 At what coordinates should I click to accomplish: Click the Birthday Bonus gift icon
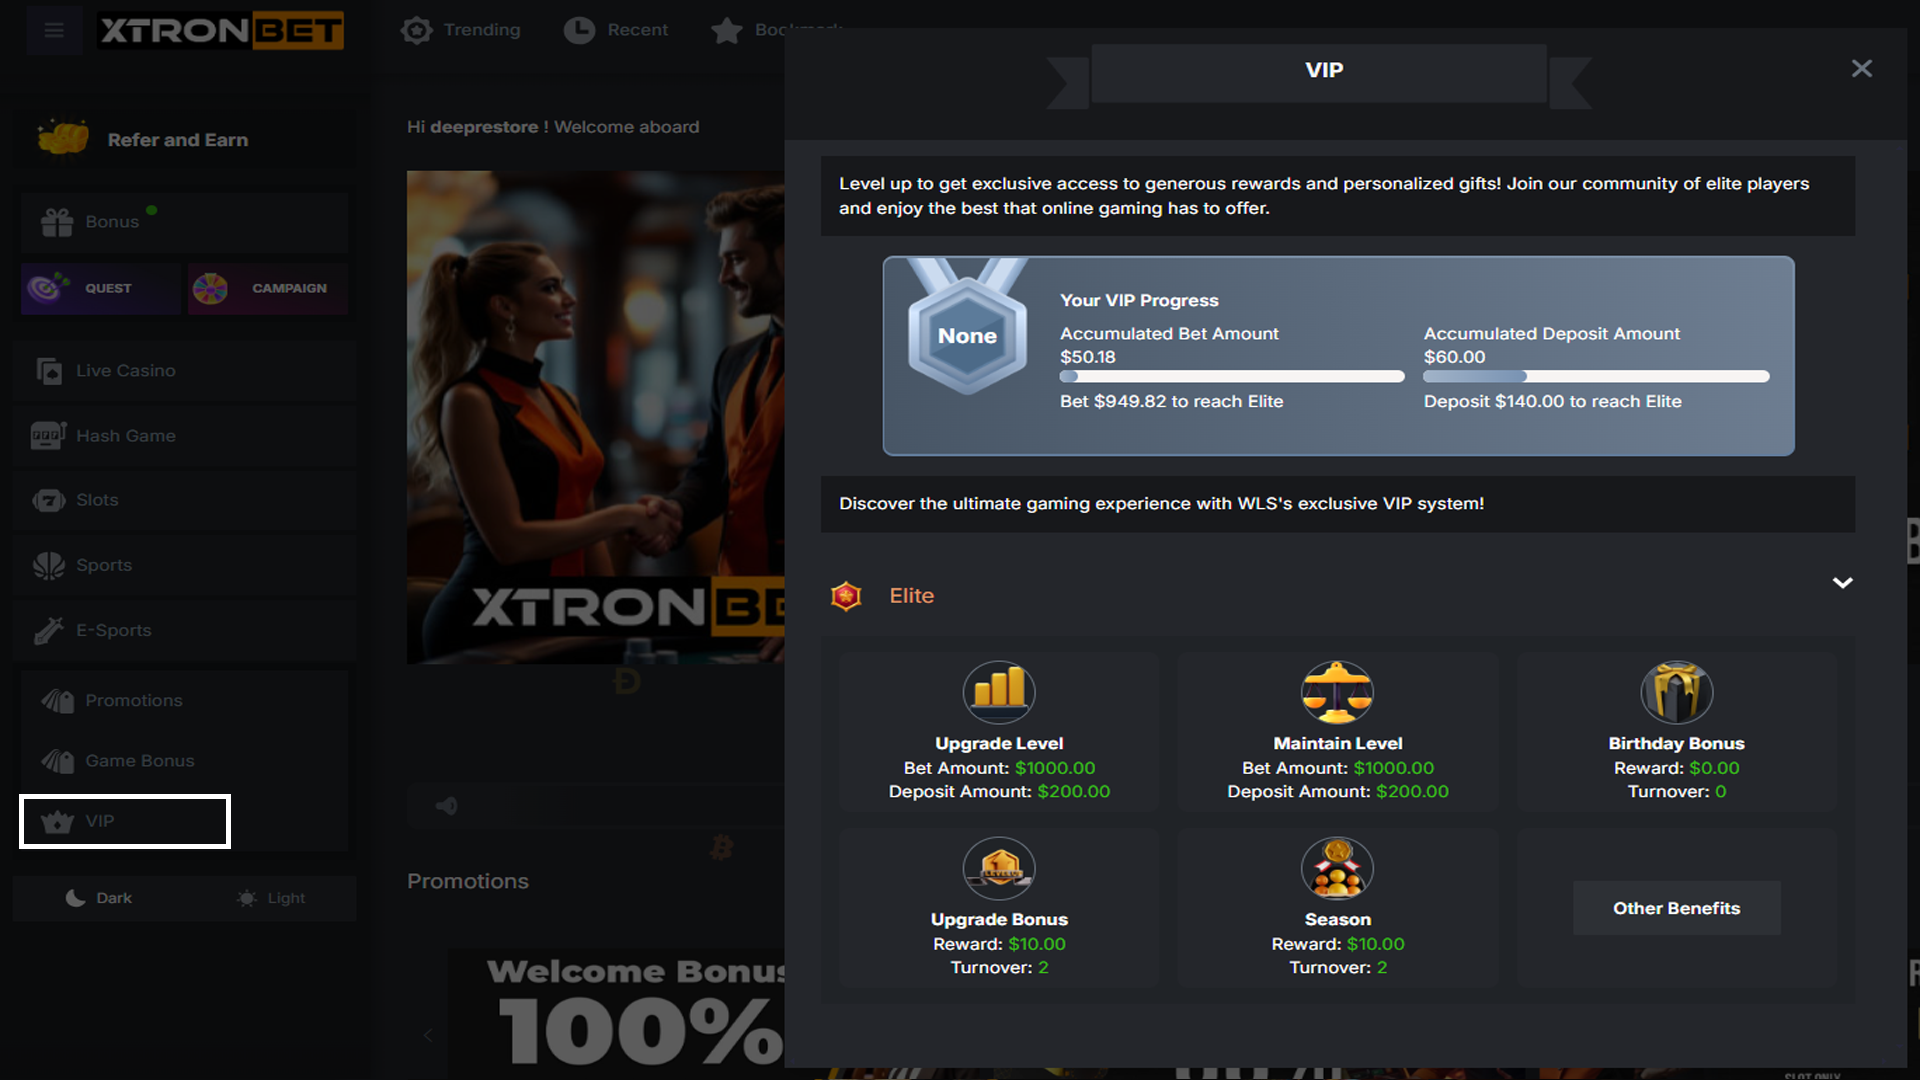point(1676,691)
